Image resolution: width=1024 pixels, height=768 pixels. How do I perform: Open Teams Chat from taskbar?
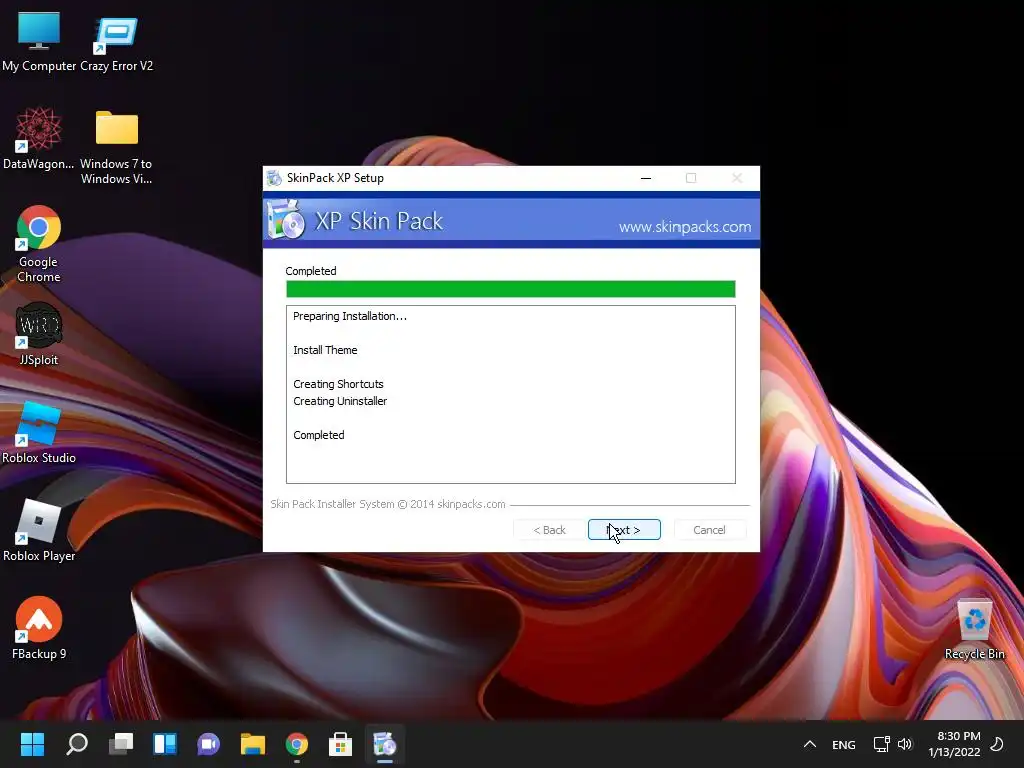click(208, 744)
